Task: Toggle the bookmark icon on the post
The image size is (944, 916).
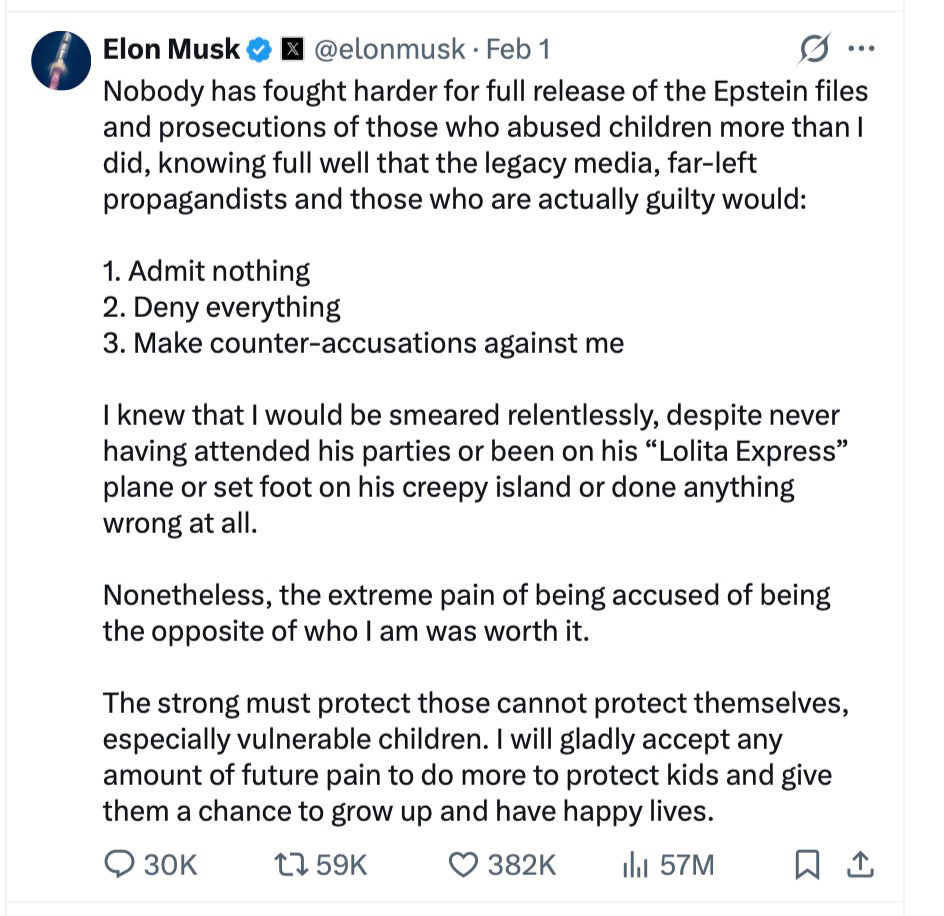Action: (806, 864)
